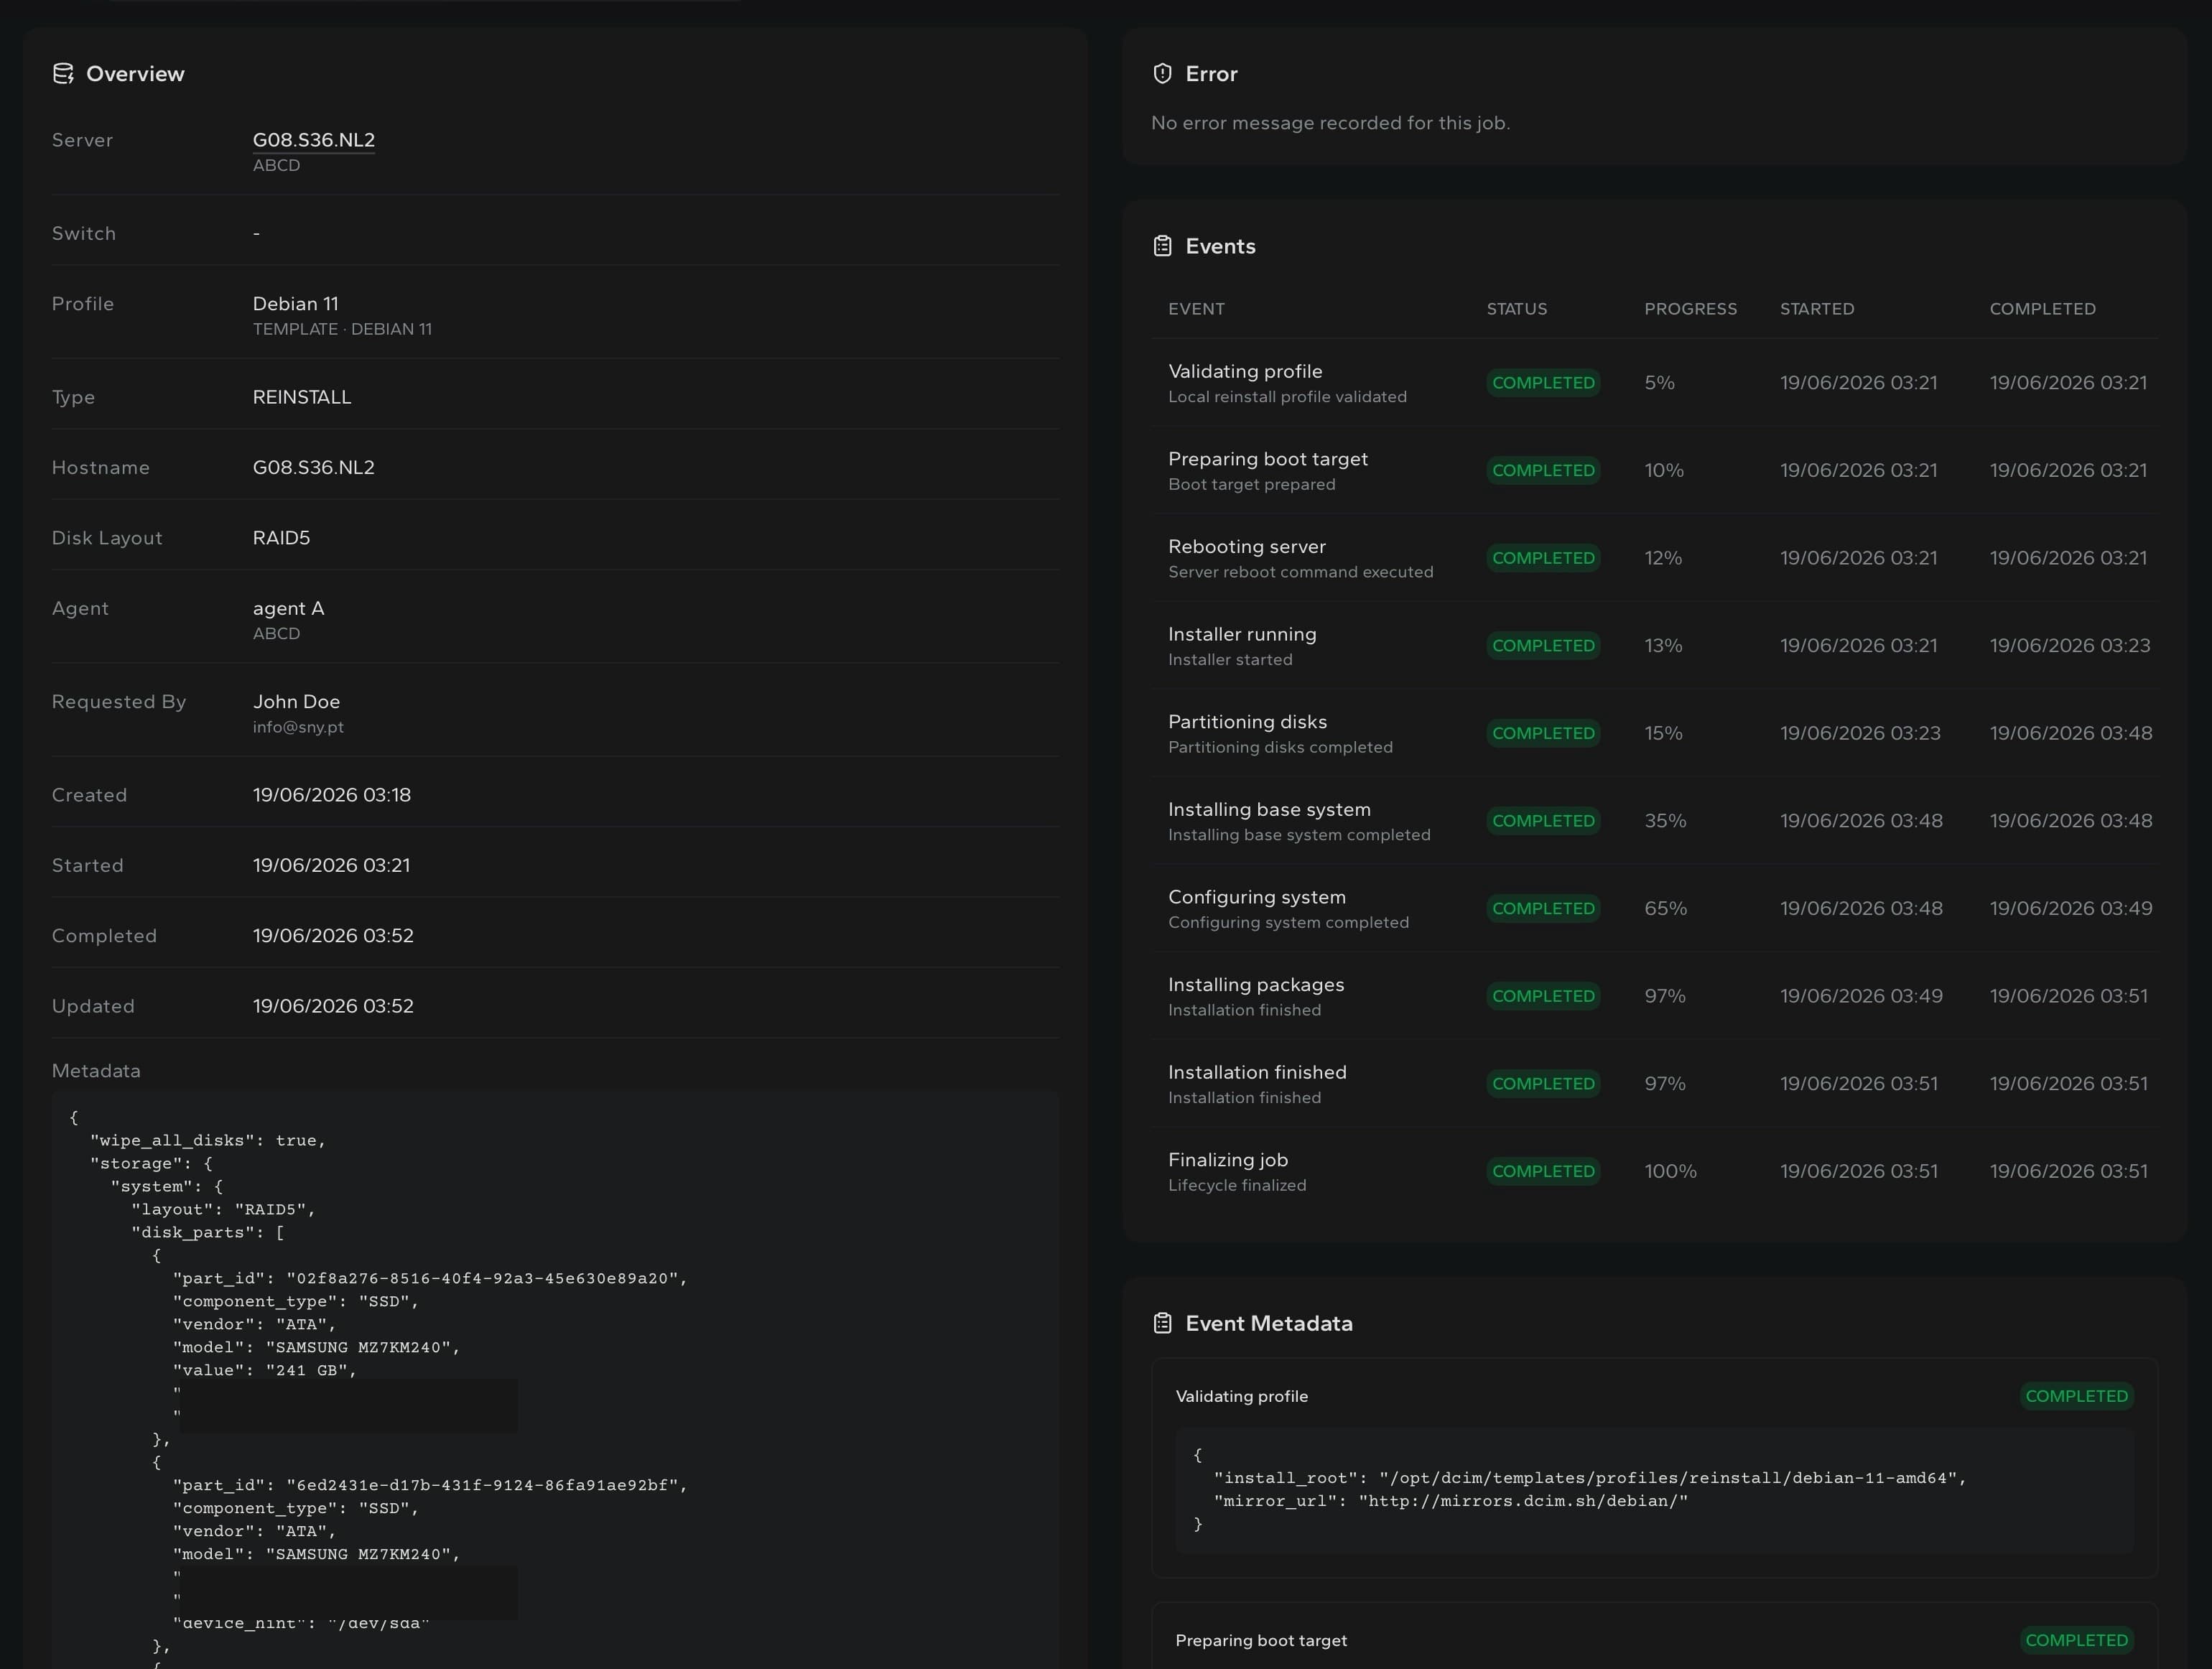Click the Updated date in Overview panel

pos(333,1006)
